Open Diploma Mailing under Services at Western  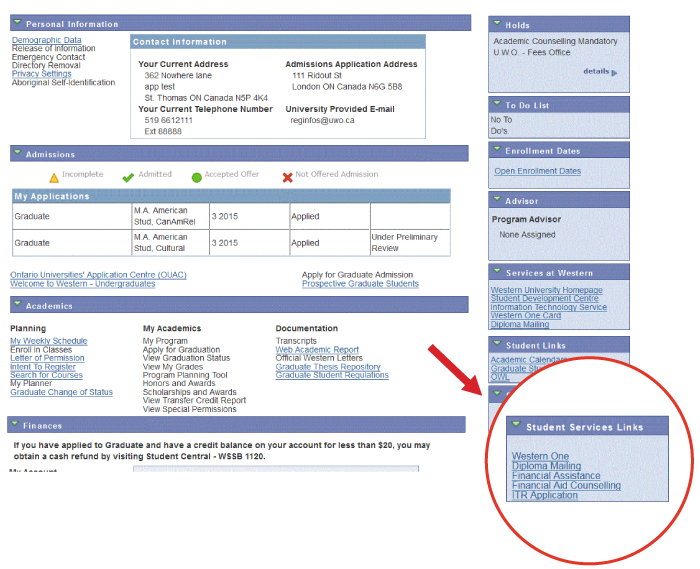tap(520, 324)
